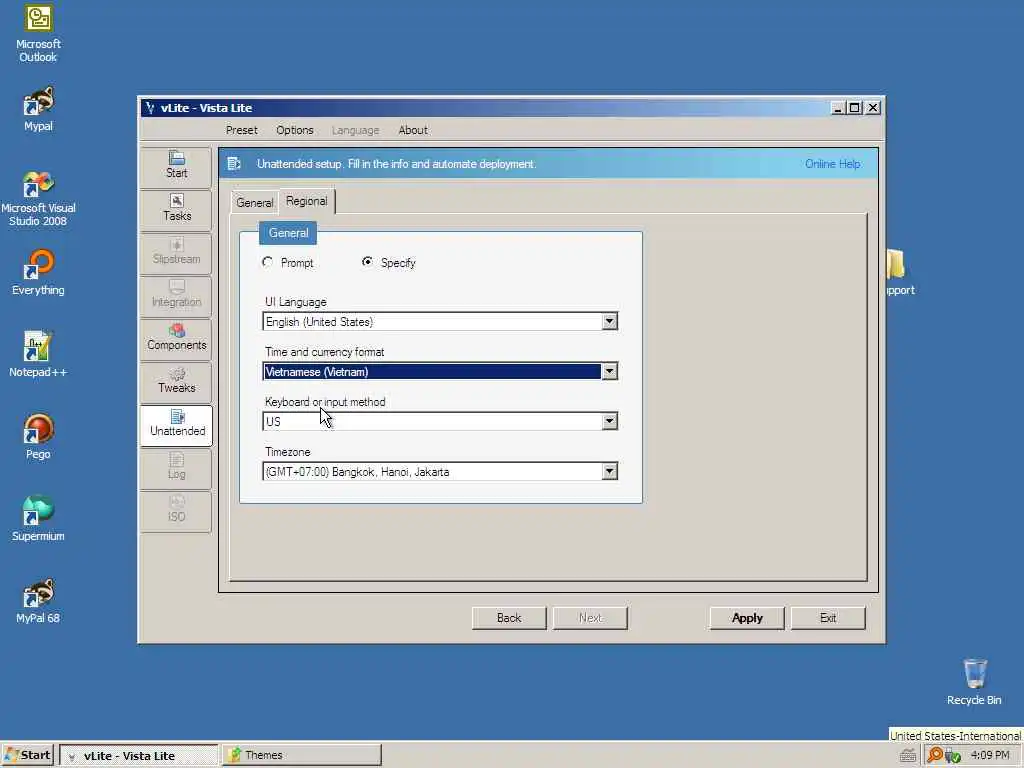Open the Online Help link
This screenshot has width=1024, height=768.
[832, 164]
